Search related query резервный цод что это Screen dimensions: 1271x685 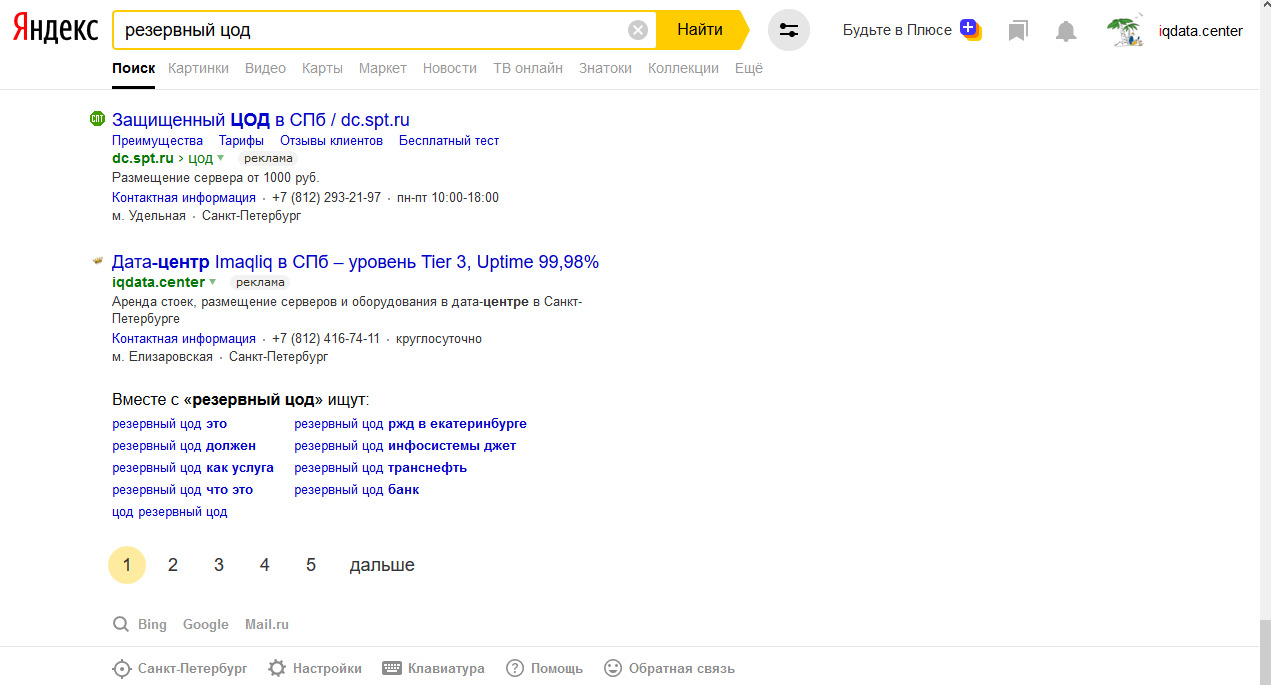coord(182,490)
